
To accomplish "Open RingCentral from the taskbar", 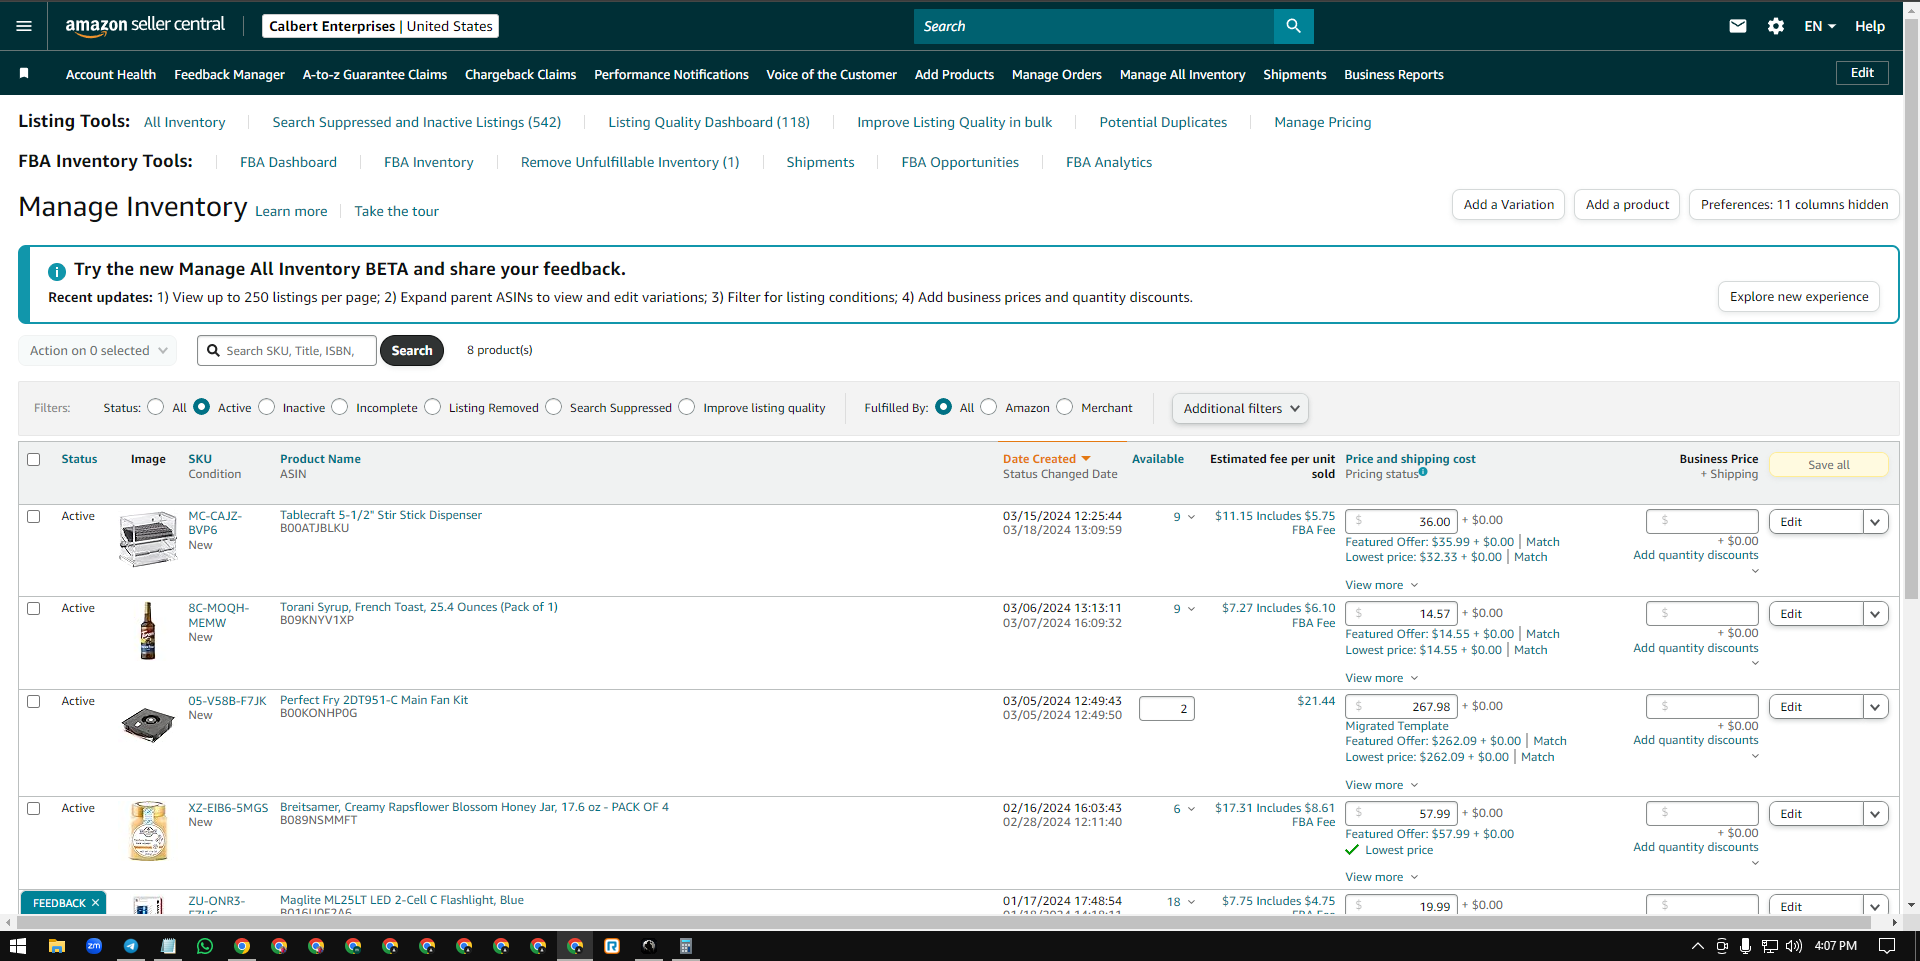I will 612,946.
